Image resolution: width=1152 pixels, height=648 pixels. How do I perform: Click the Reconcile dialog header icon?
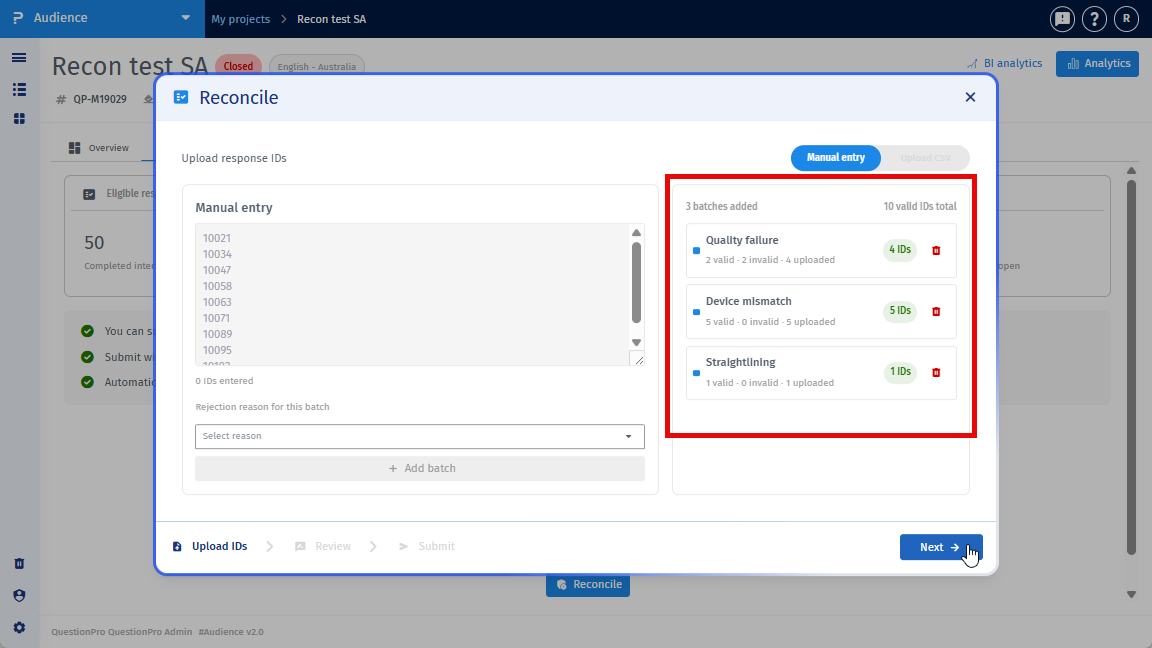point(181,97)
